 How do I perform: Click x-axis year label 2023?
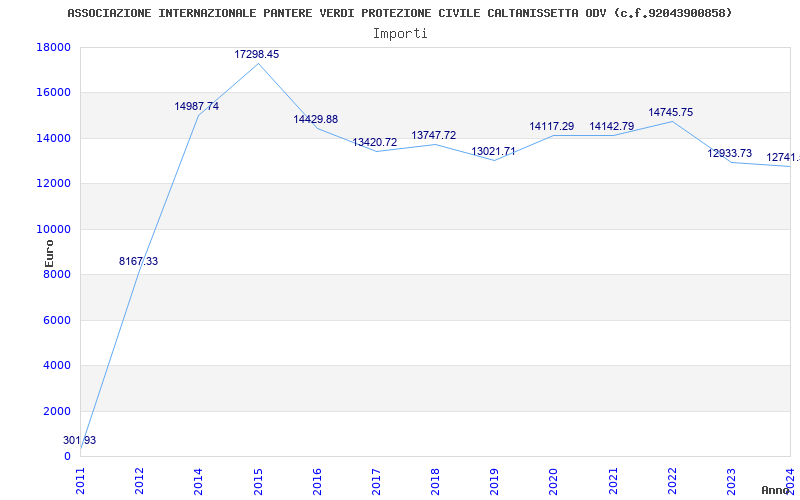(731, 481)
